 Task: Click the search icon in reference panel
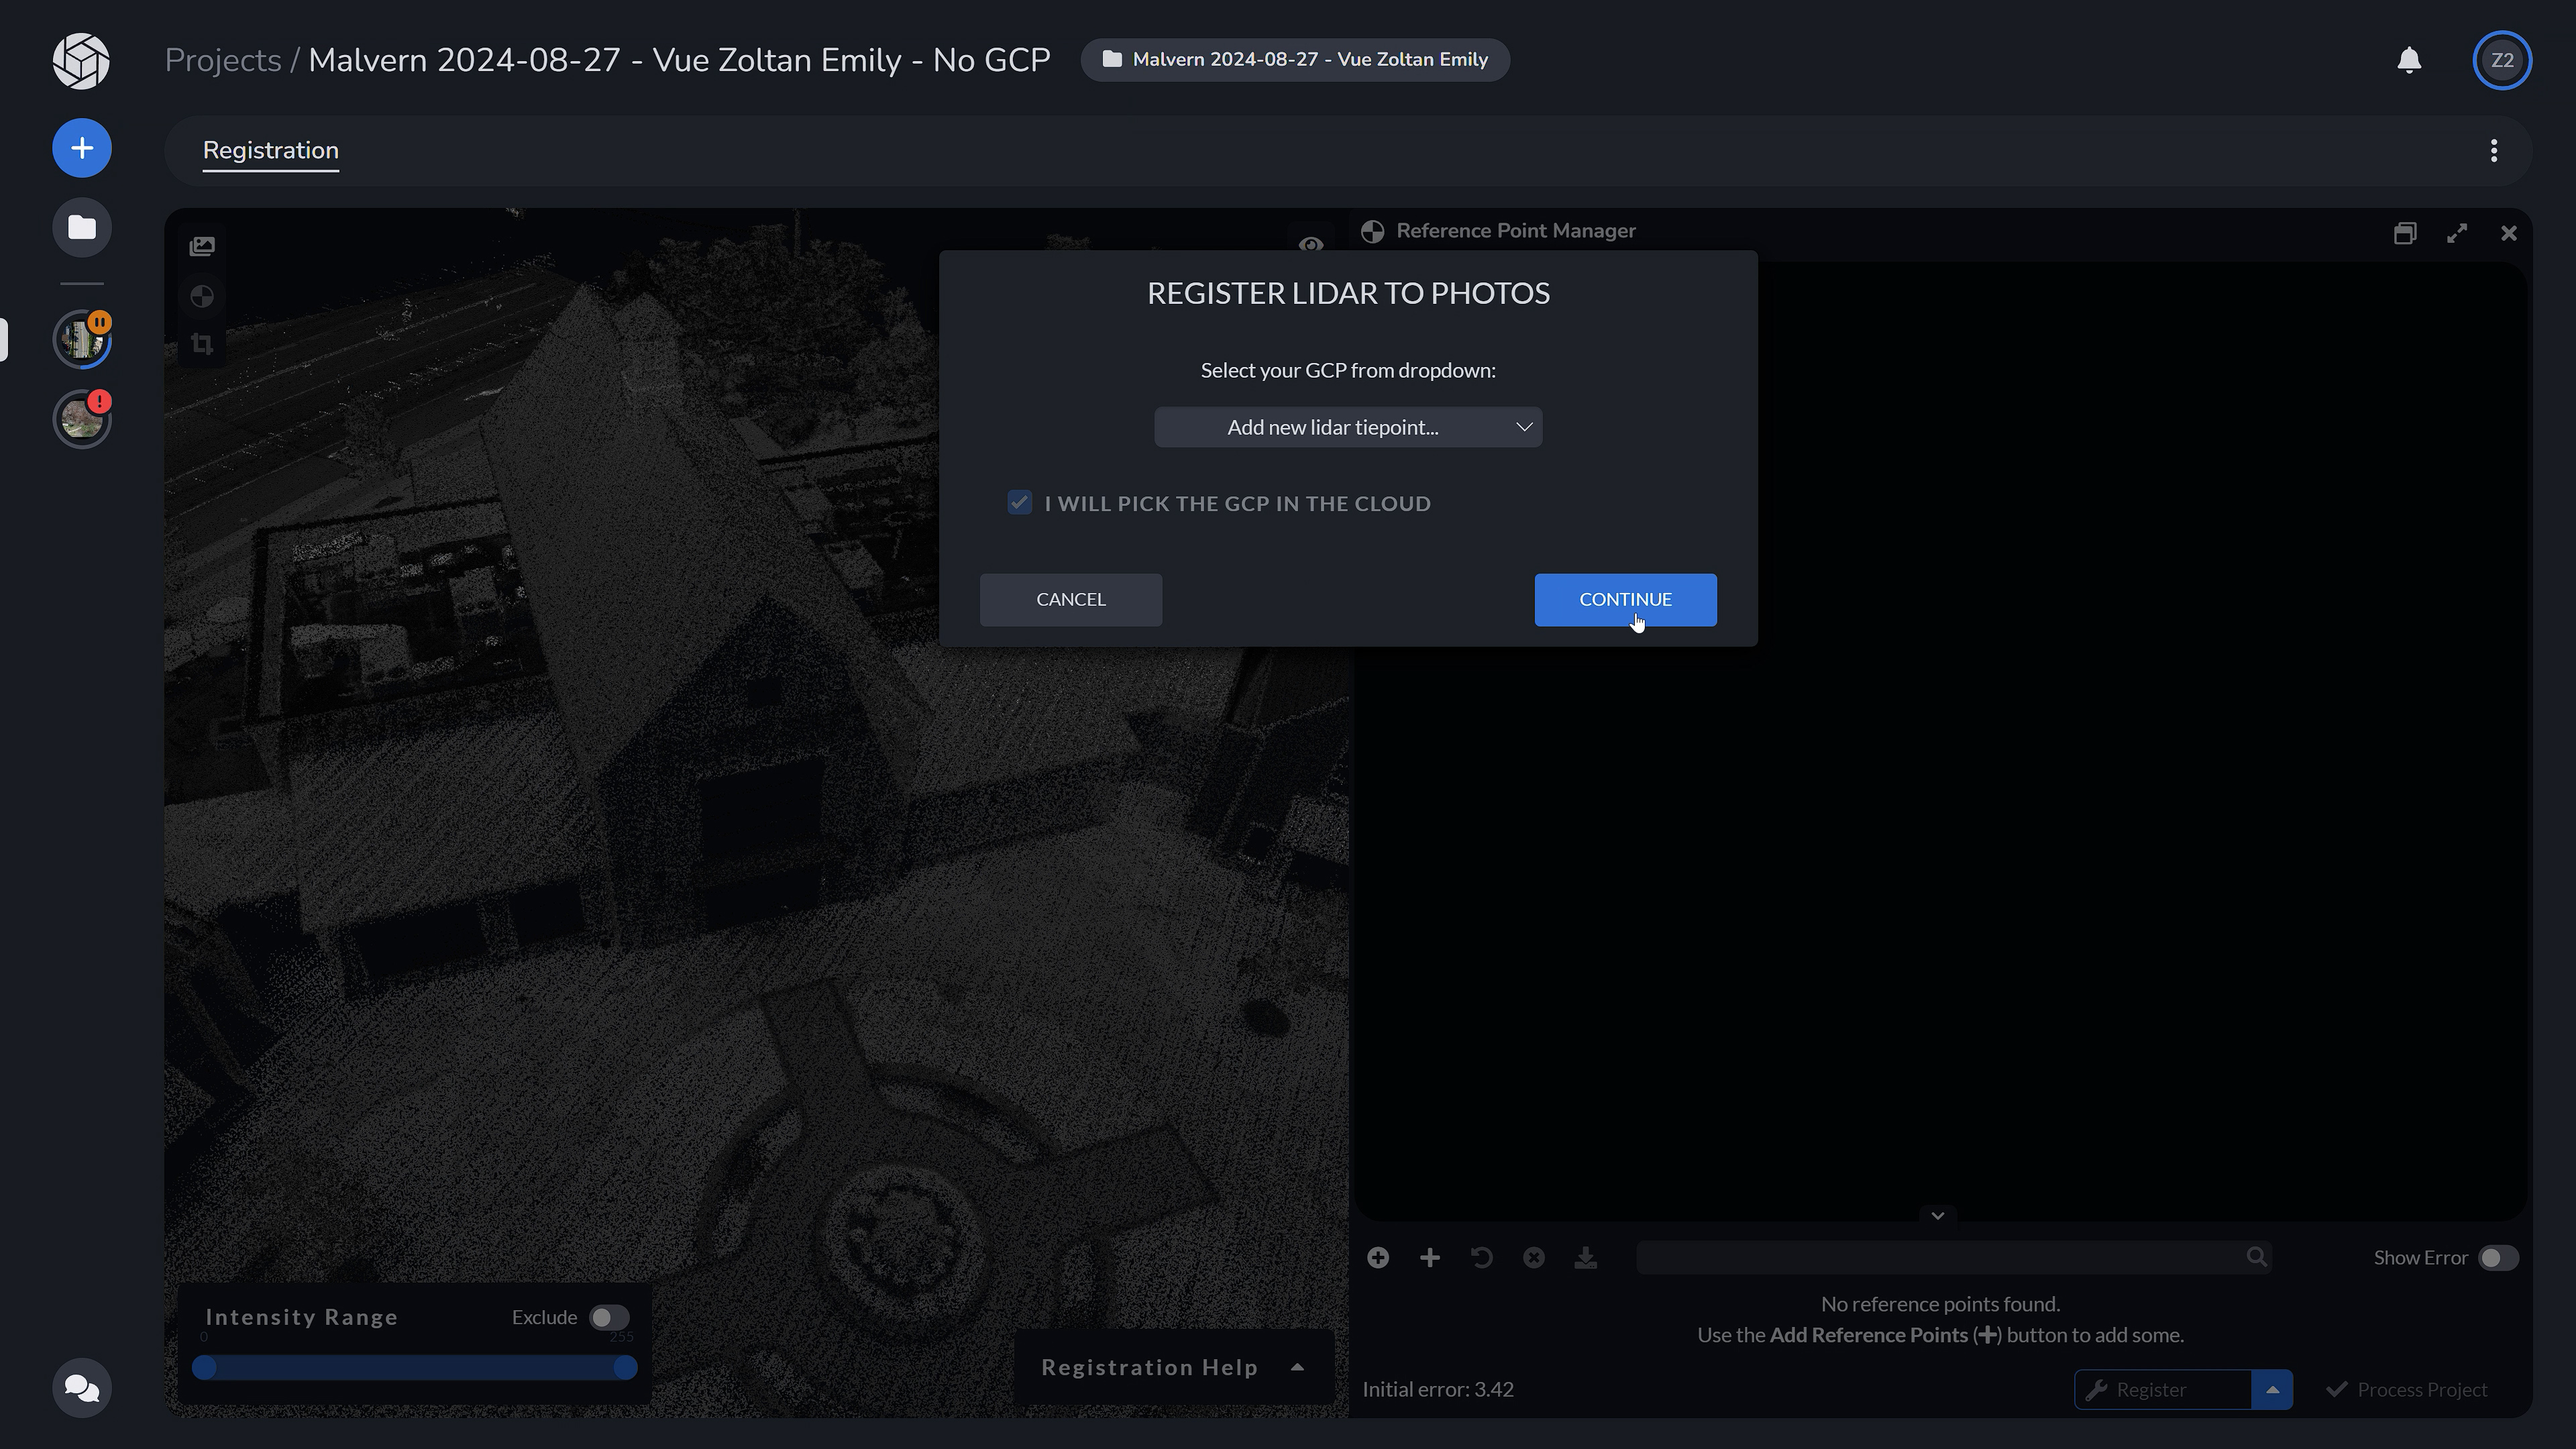(2256, 1256)
